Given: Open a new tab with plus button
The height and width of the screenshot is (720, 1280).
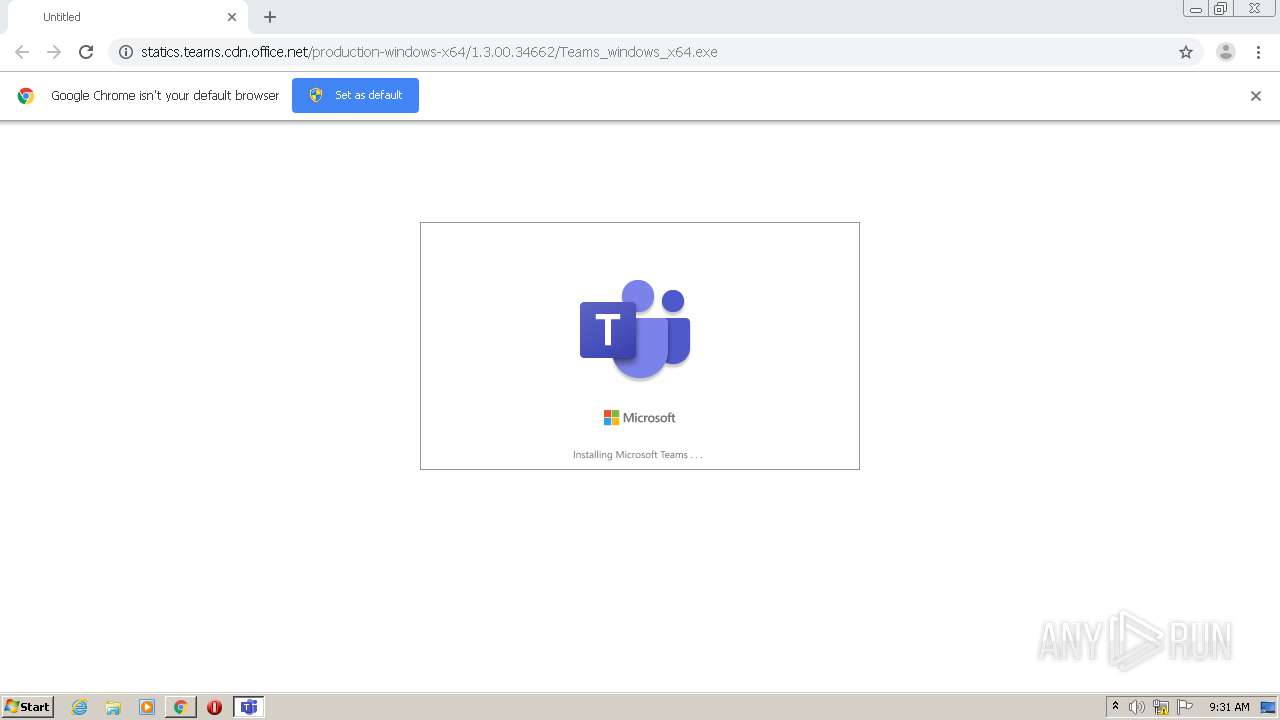Looking at the screenshot, I should click(x=270, y=17).
